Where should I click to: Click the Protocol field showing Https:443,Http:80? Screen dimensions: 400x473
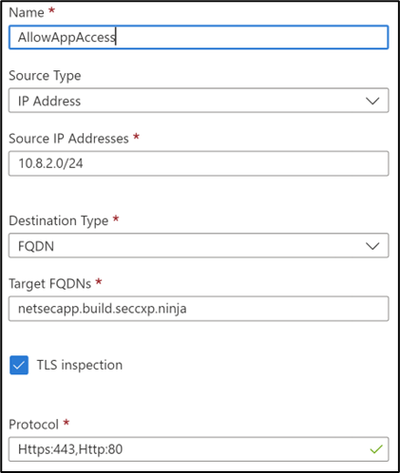click(199, 449)
